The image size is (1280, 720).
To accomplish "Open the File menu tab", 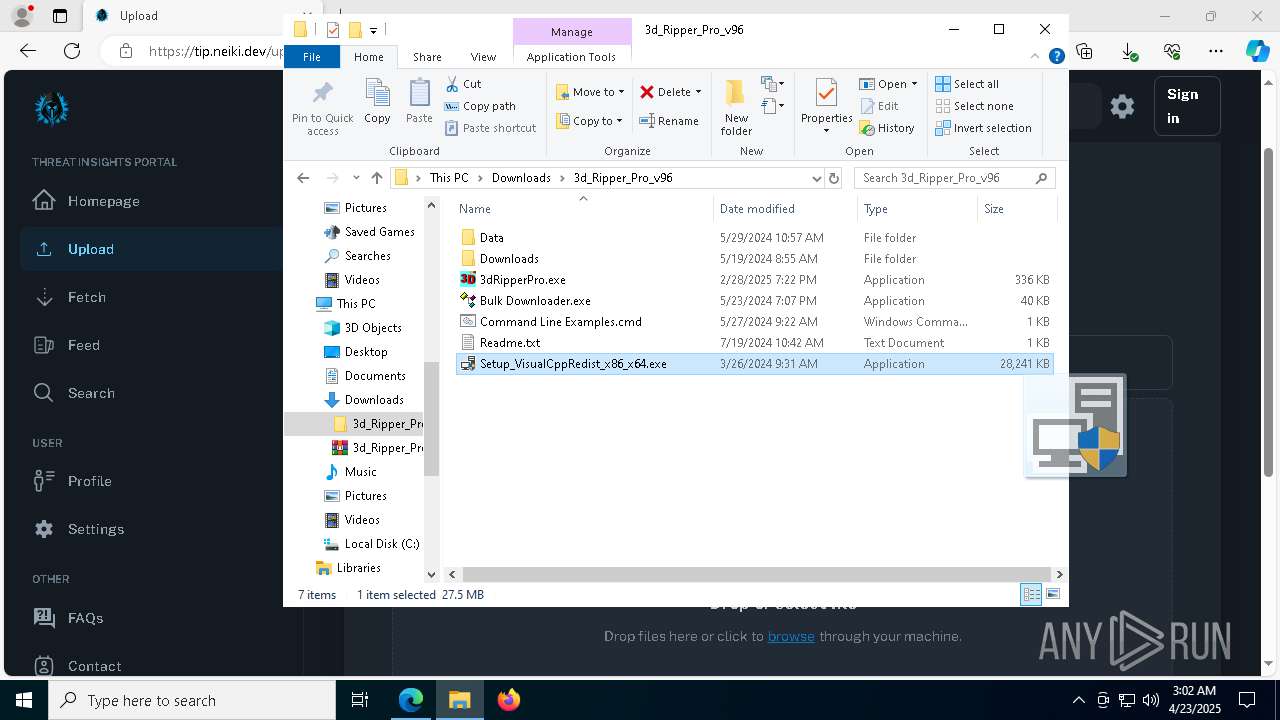I will (312, 57).
